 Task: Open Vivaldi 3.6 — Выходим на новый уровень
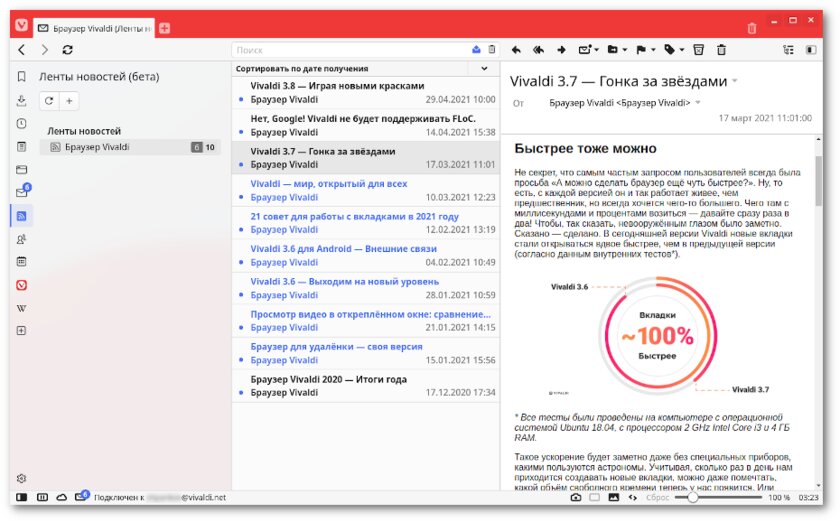(x=365, y=288)
